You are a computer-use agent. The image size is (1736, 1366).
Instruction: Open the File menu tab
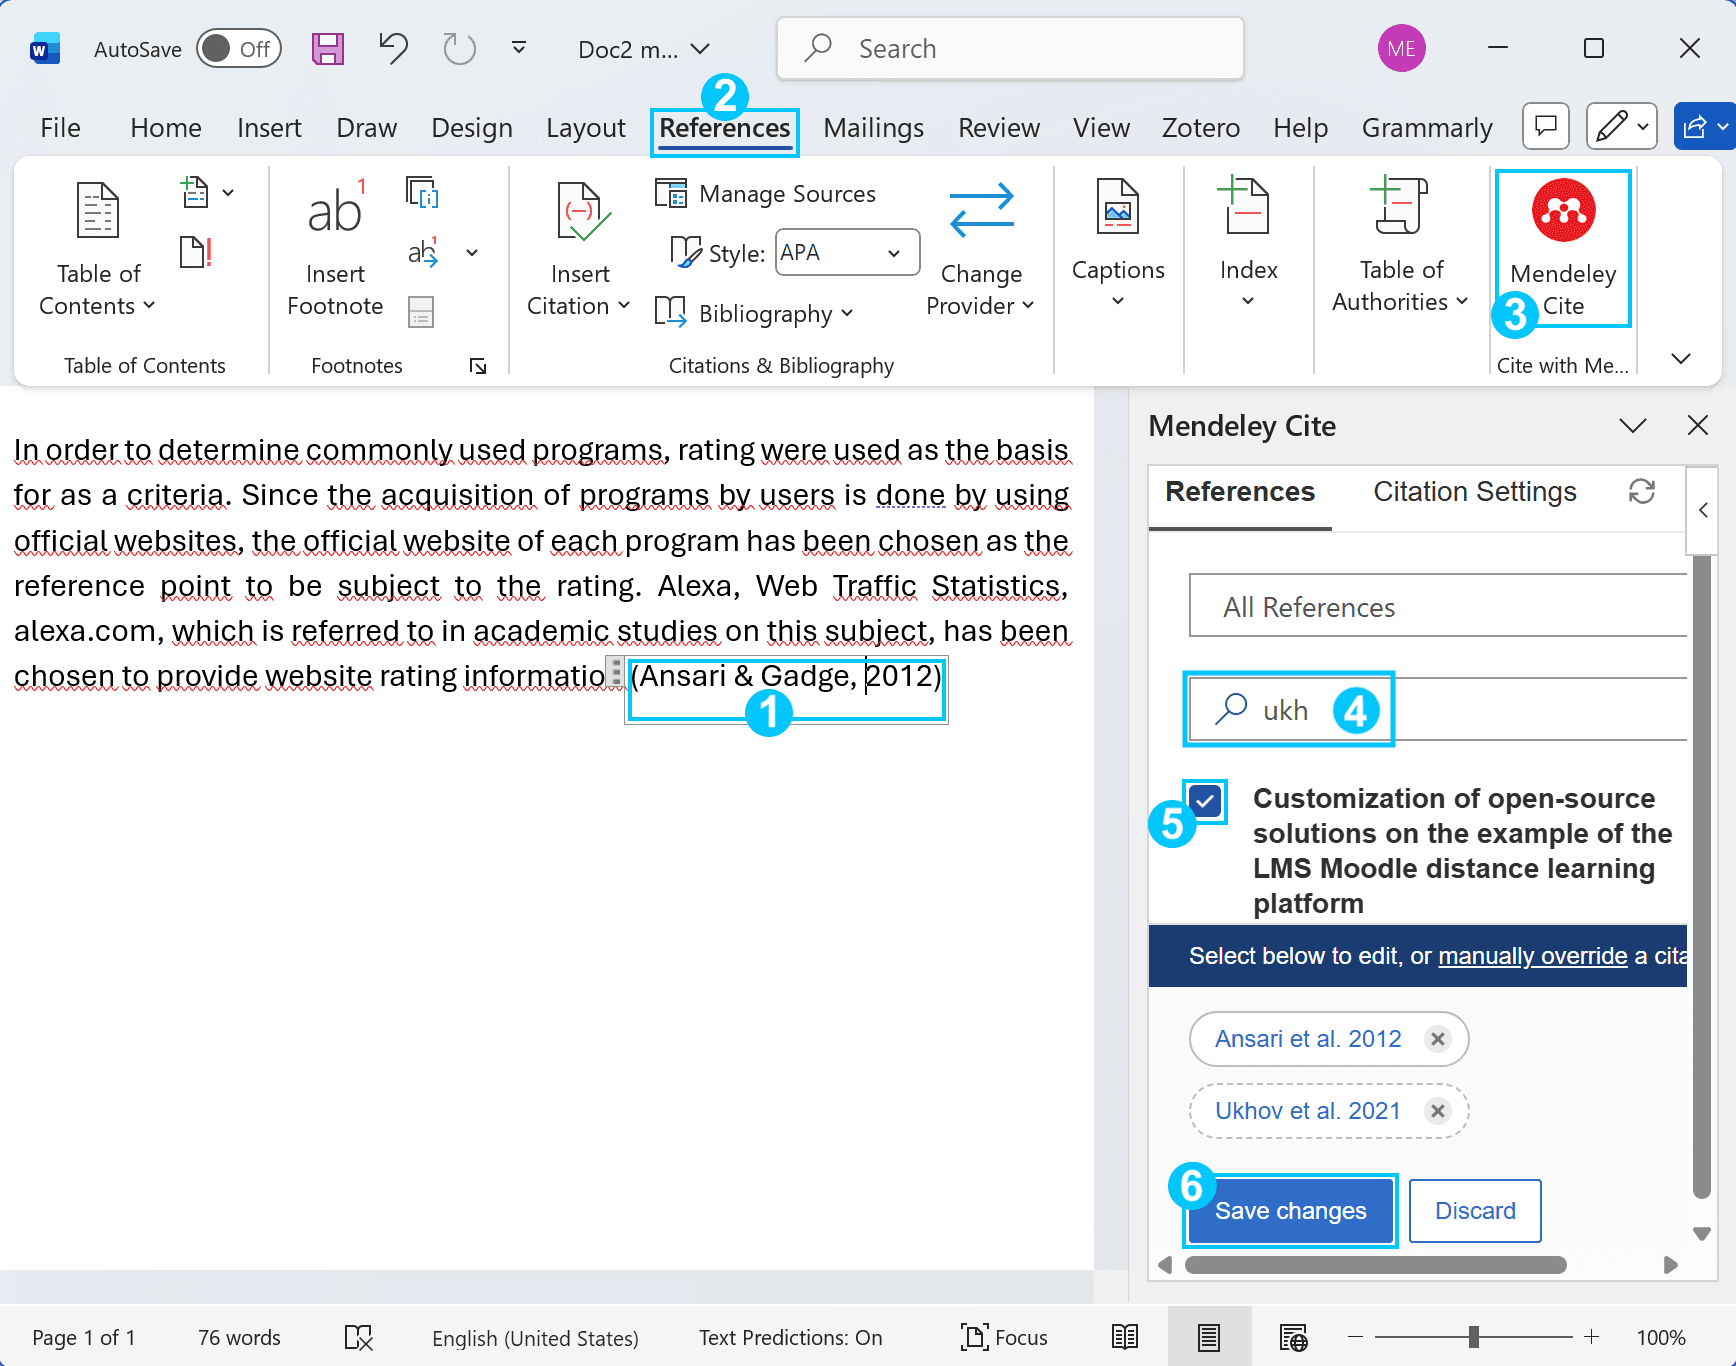pyautogui.click(x=60, y=128)
